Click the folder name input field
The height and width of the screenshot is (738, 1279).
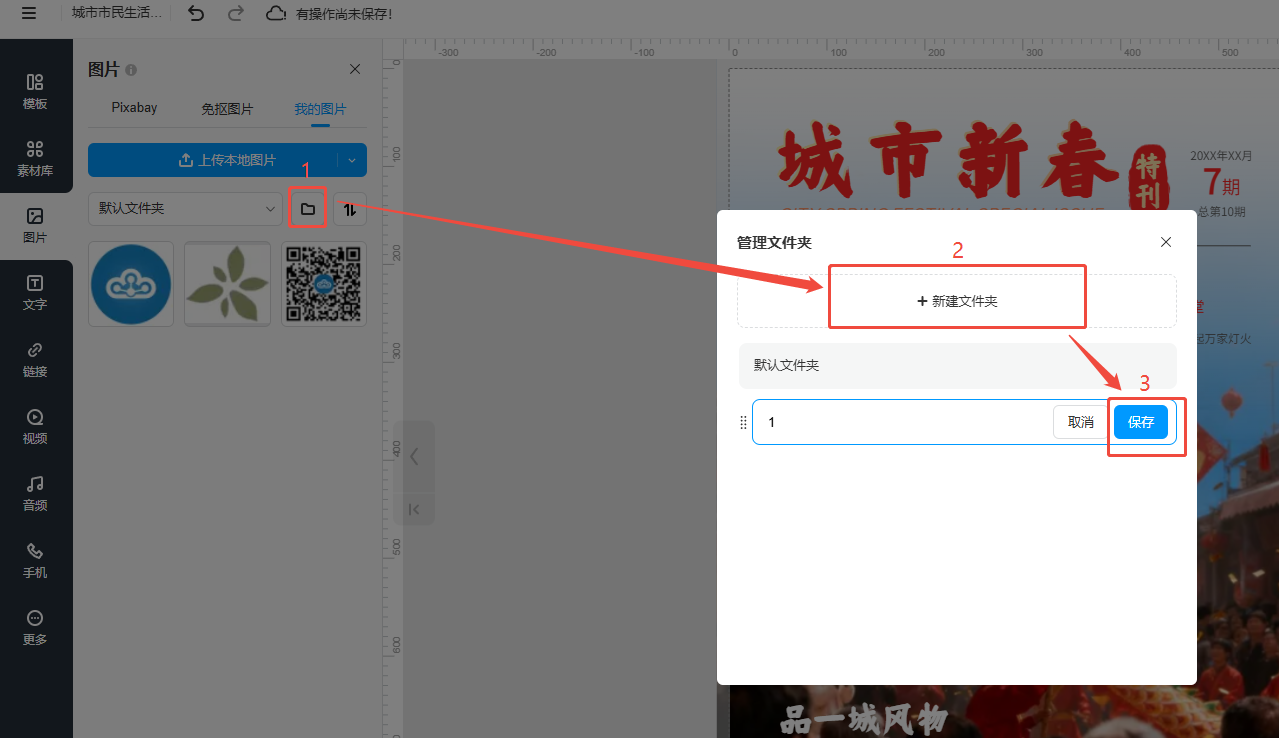pyautogui.click(x=900, y=422)
